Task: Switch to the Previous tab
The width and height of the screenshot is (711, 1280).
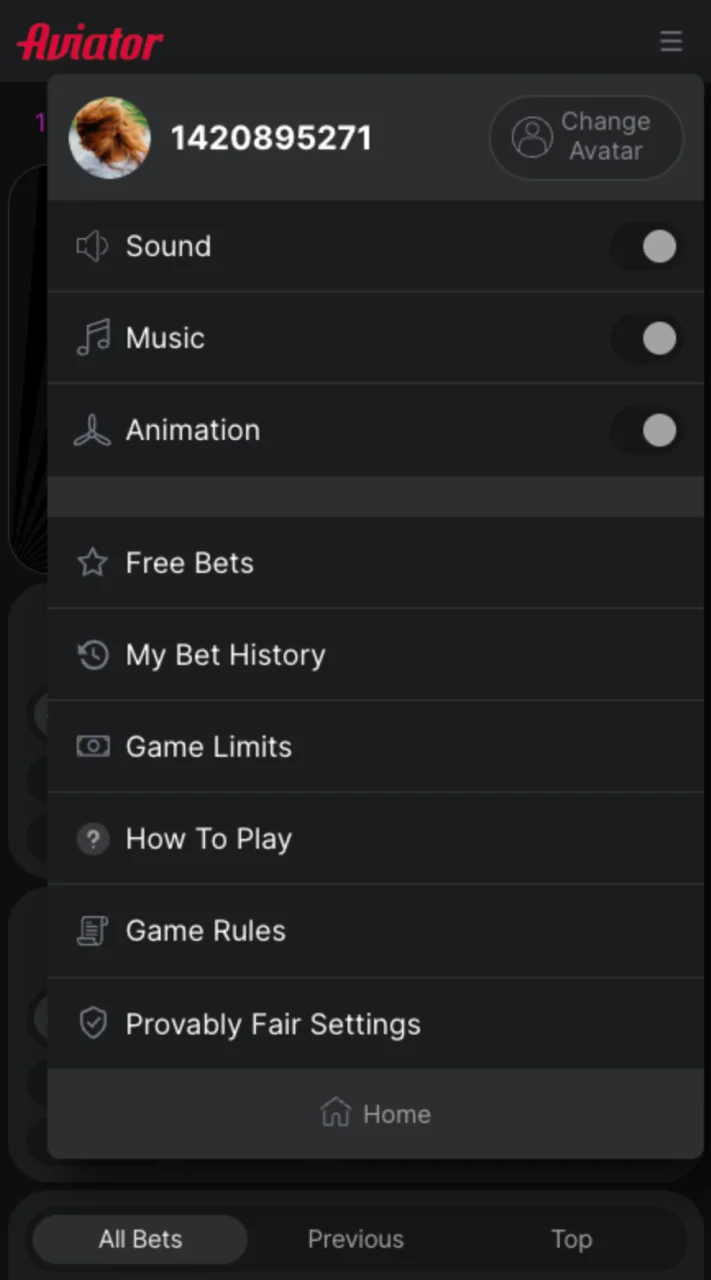Action: (x=356, y=1239)
